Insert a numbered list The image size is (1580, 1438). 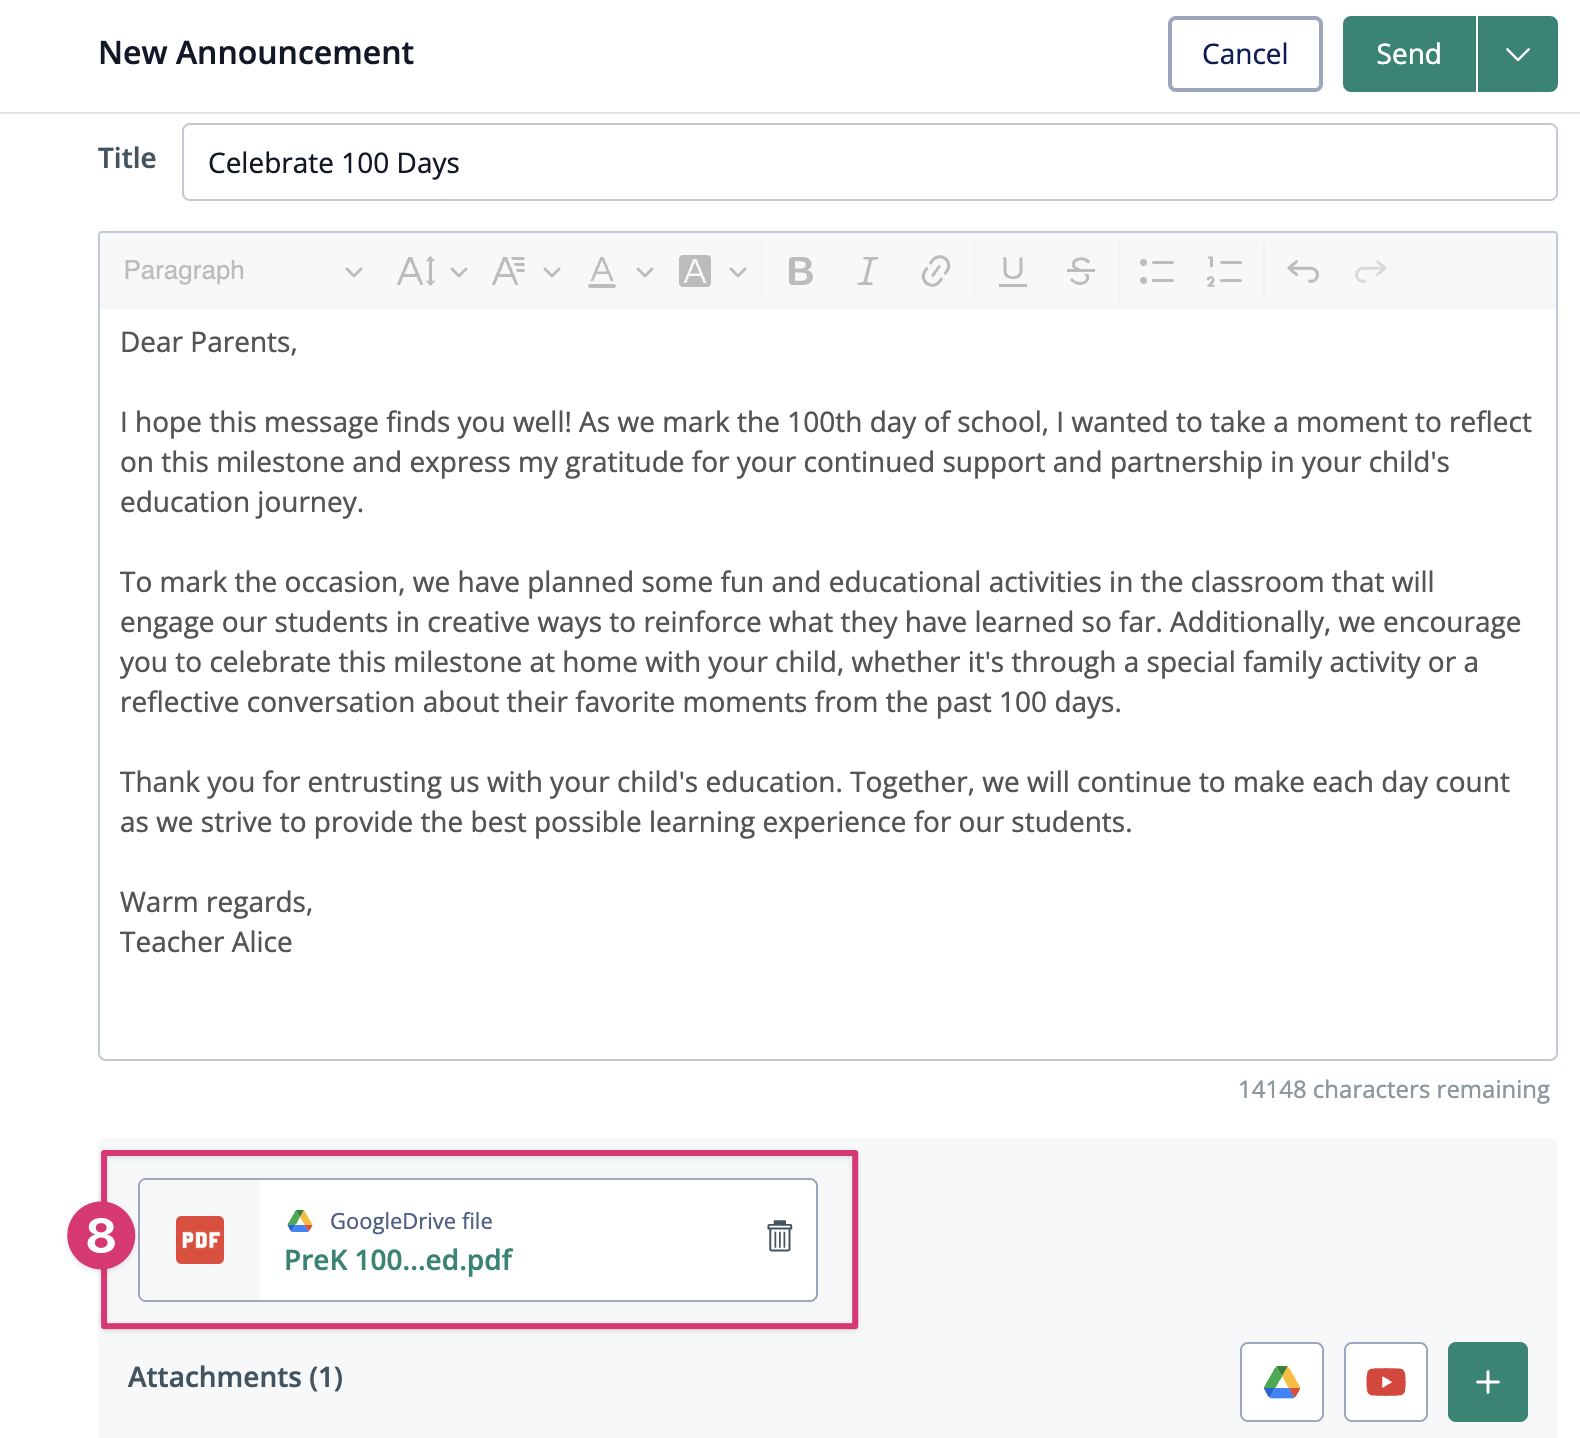click(x=1223, y=271)
